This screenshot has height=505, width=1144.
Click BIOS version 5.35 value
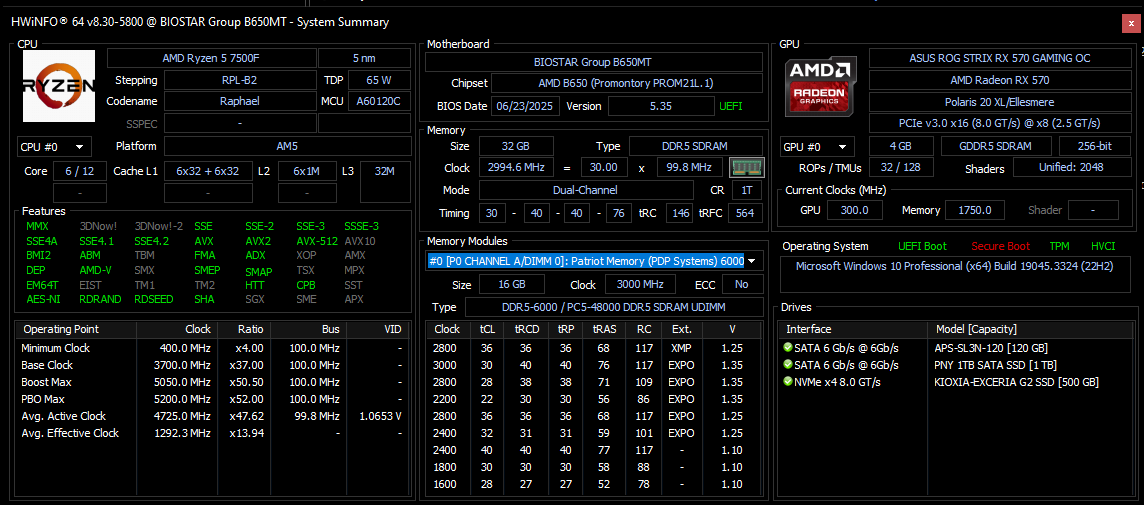pyautogui.click(x=661, y=106)
